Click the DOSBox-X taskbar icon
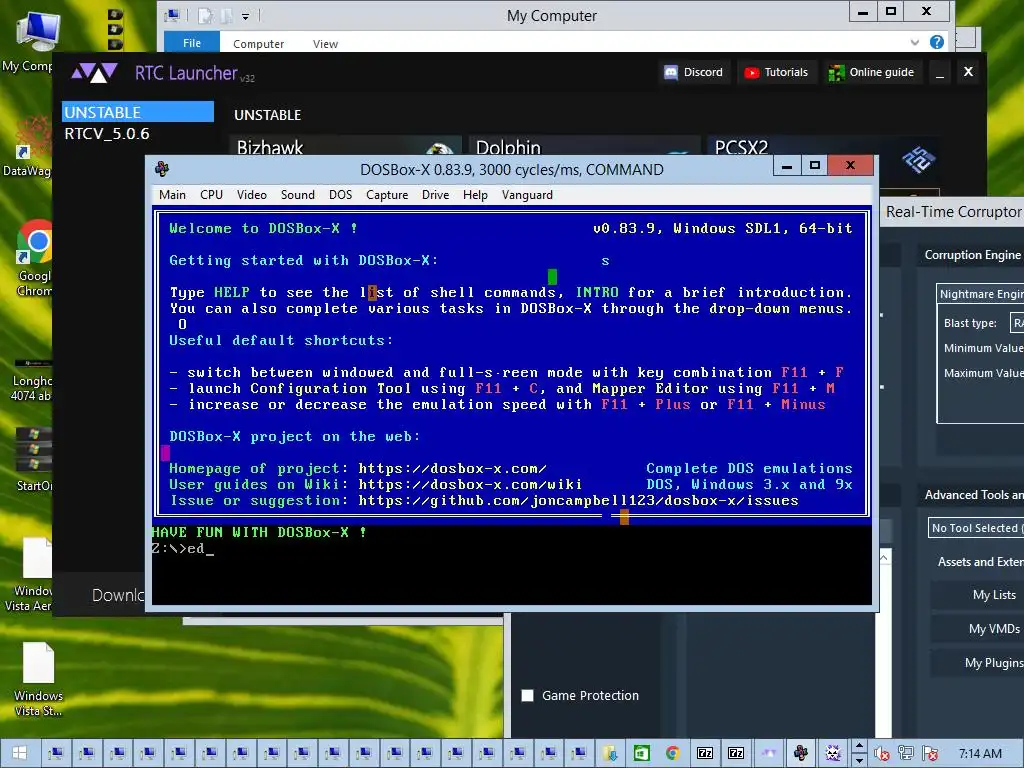 coord(801,753)
